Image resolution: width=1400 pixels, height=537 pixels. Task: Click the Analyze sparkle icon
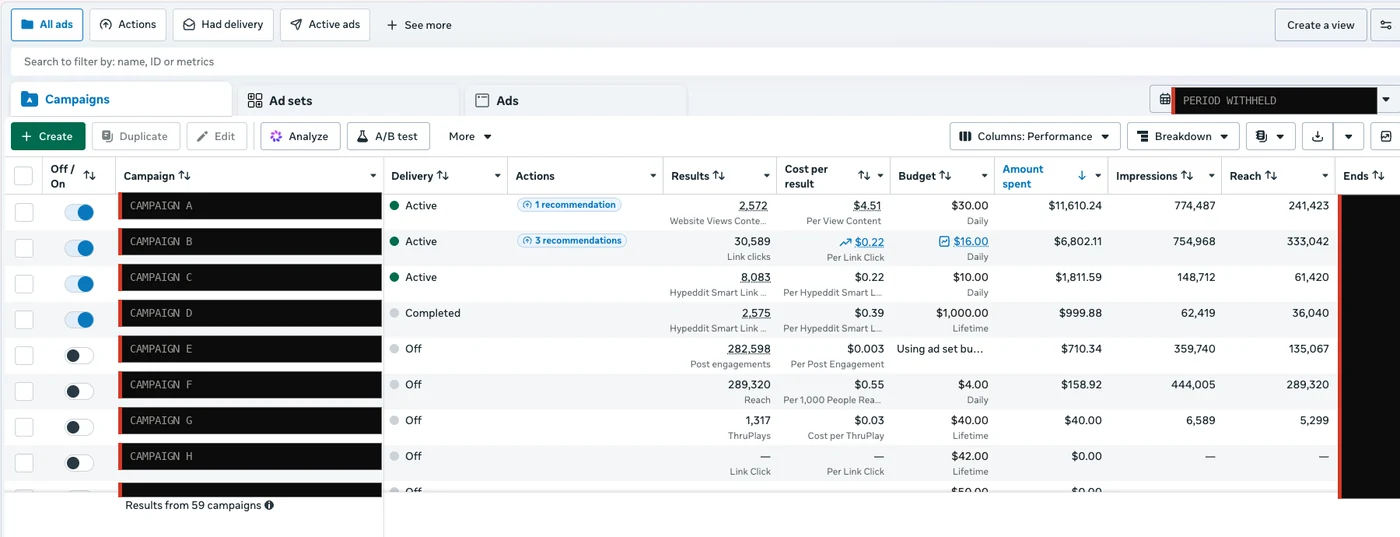(x=276, y=136)
